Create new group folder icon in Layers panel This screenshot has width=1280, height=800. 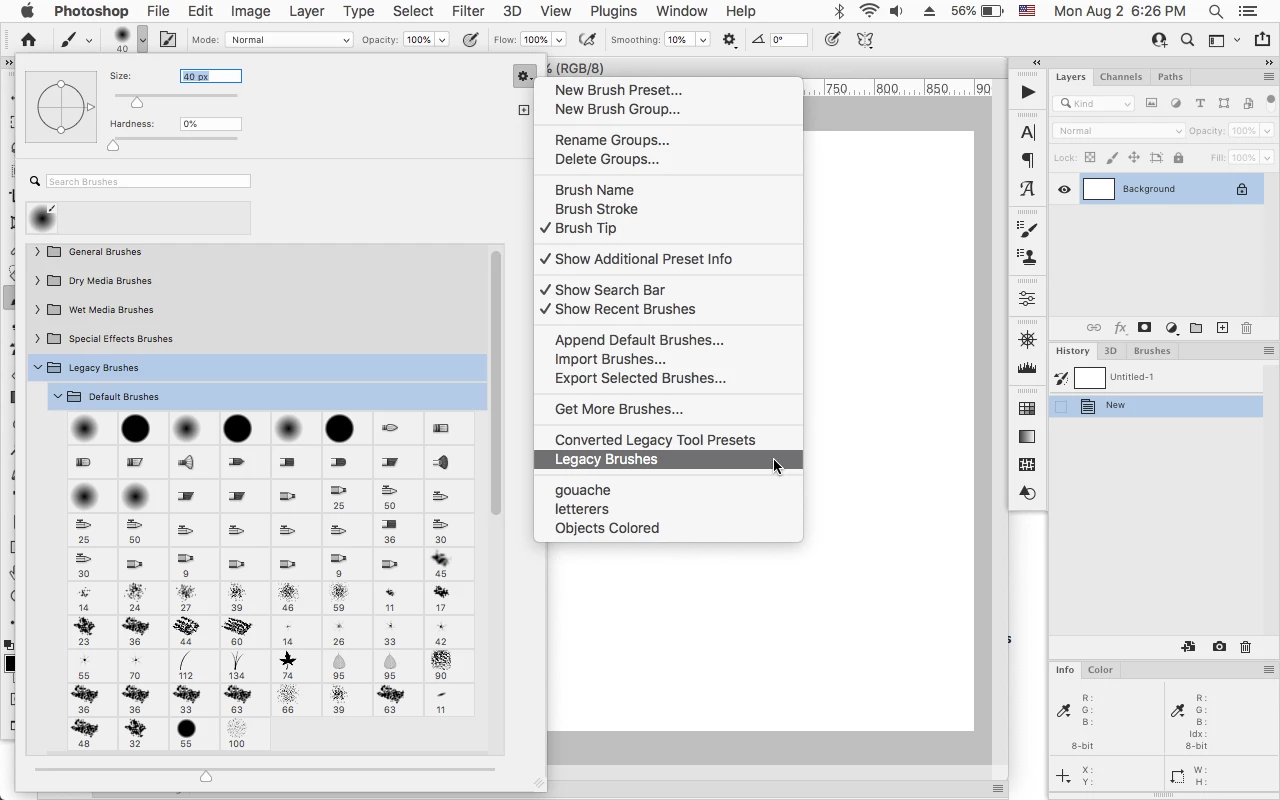coord(1196,328)
